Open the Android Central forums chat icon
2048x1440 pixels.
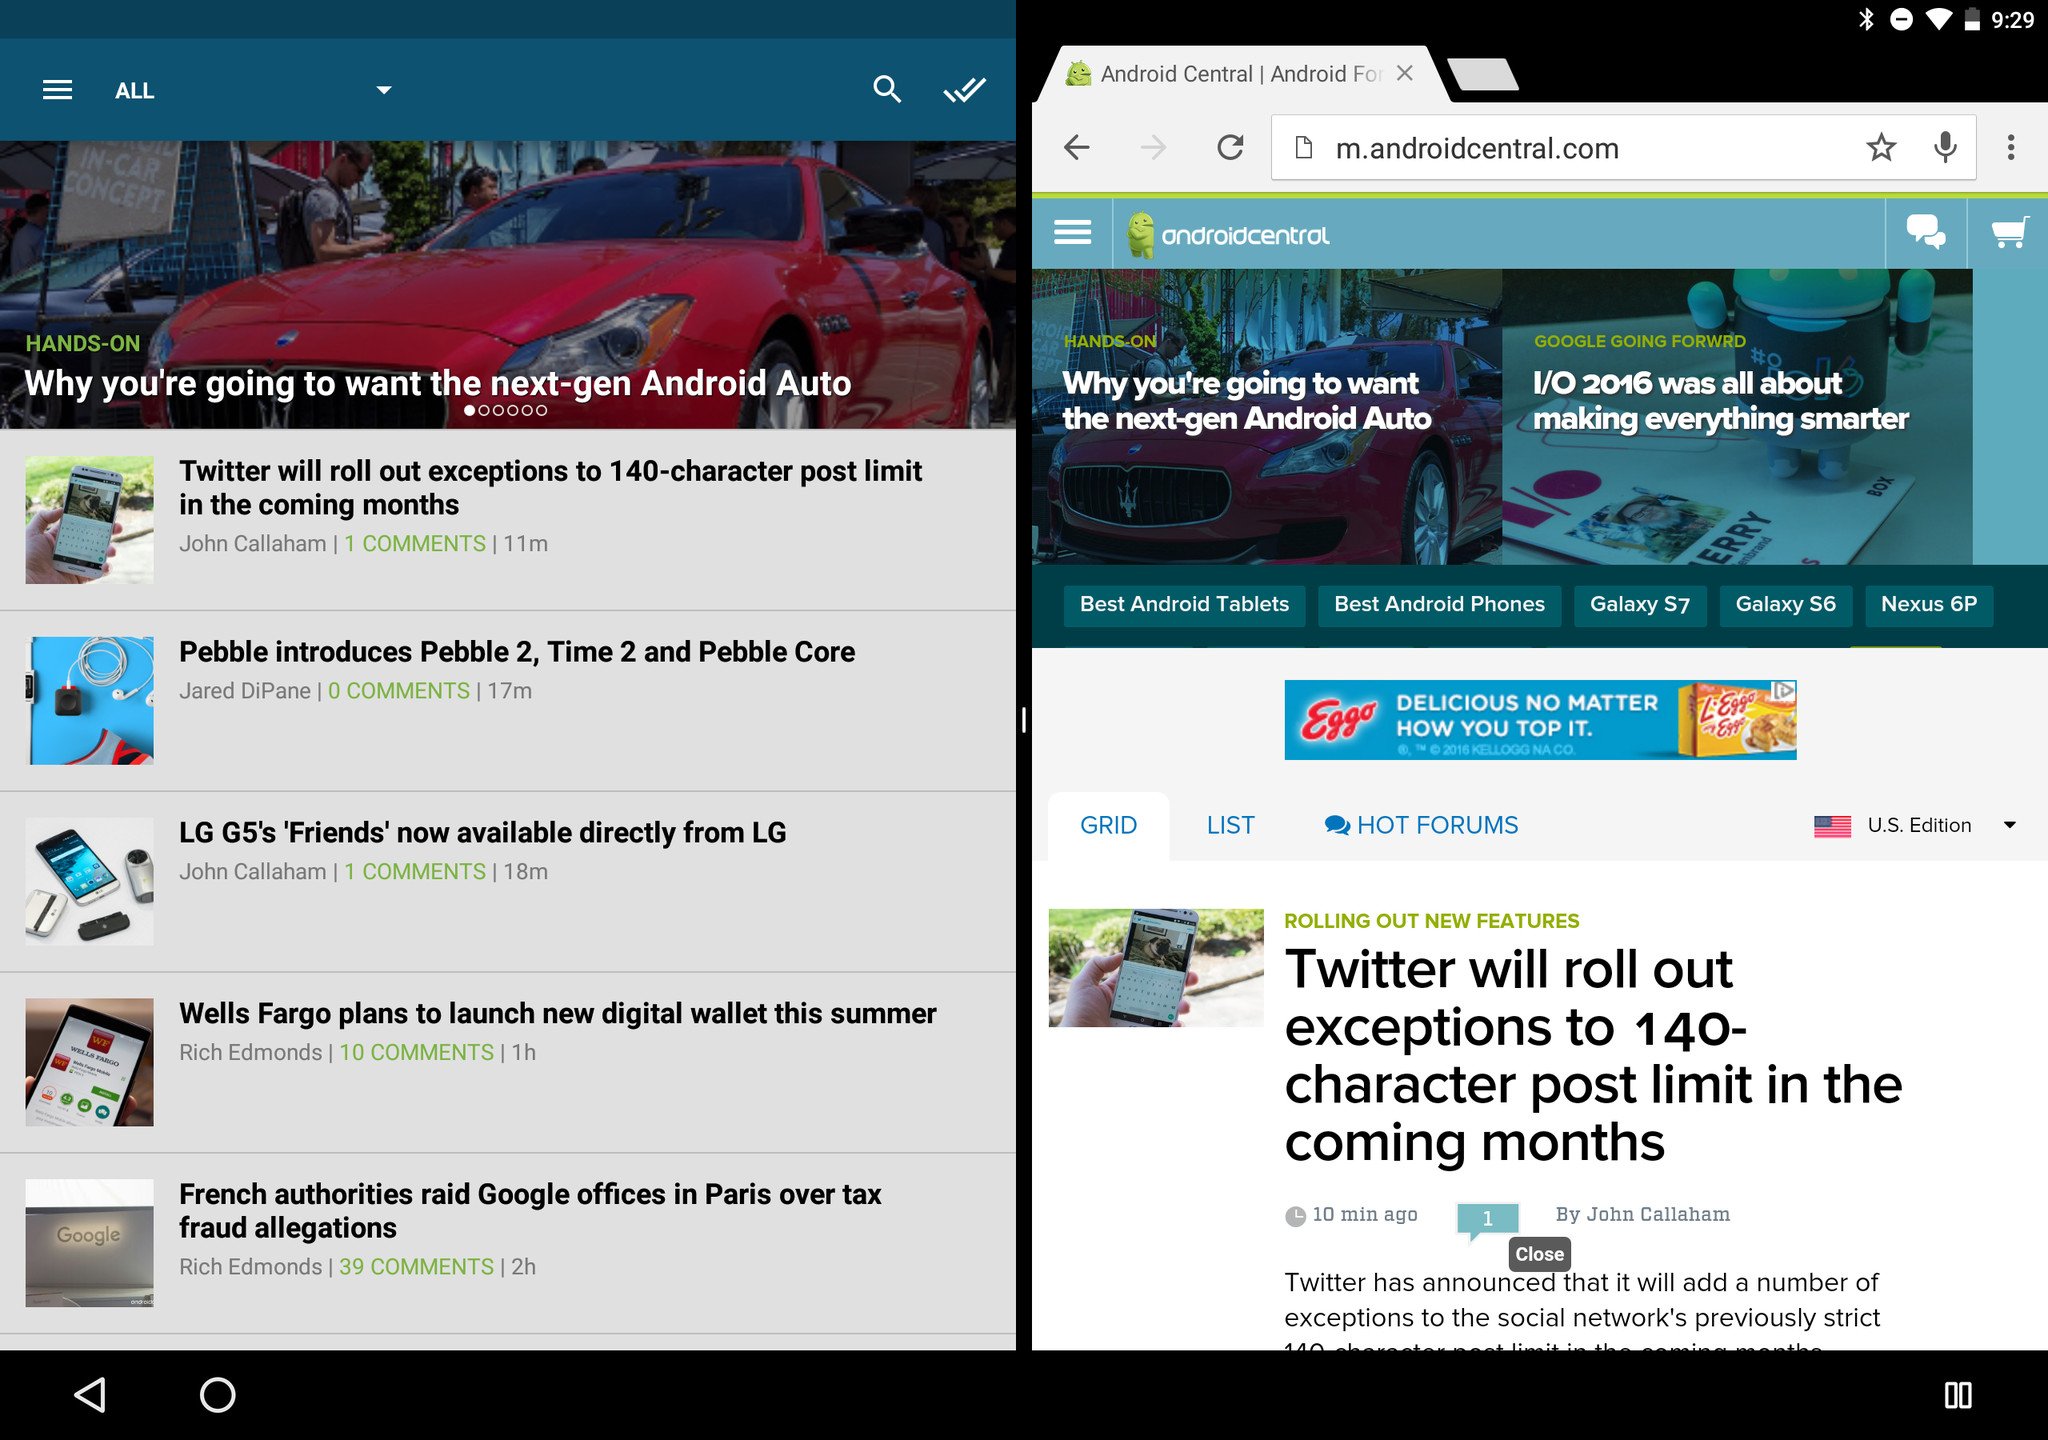coord(1925,234)
